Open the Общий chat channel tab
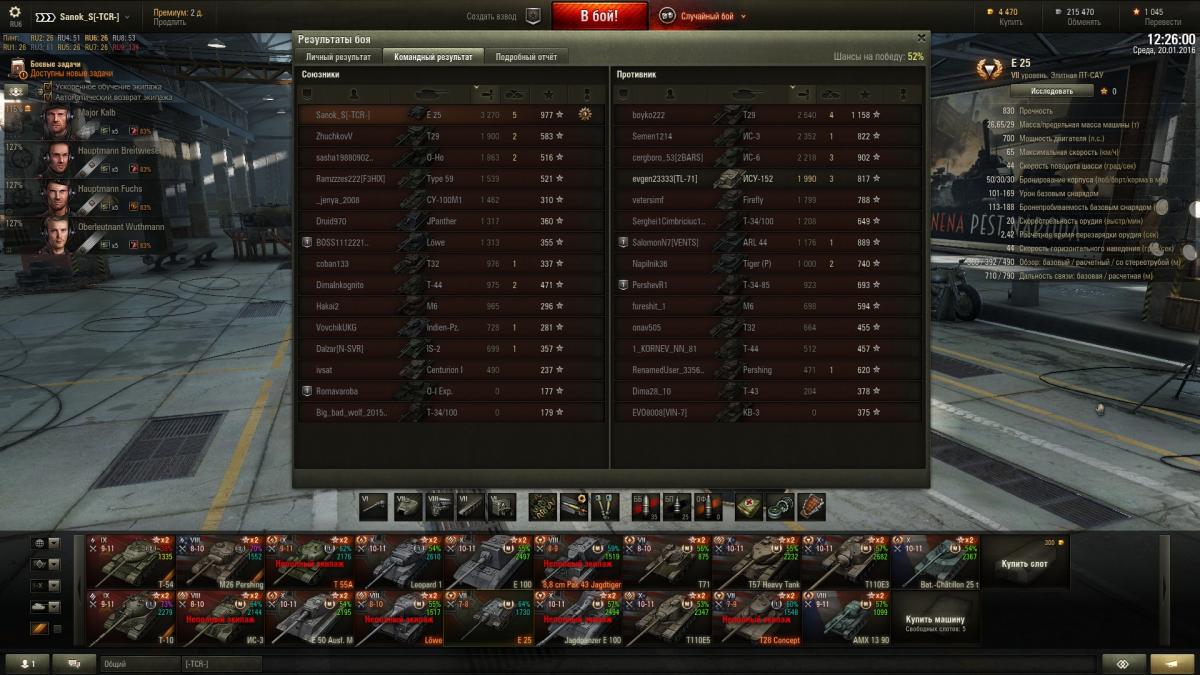The width and height of the screenshot is (1200, 675). (x=138, y=663)
